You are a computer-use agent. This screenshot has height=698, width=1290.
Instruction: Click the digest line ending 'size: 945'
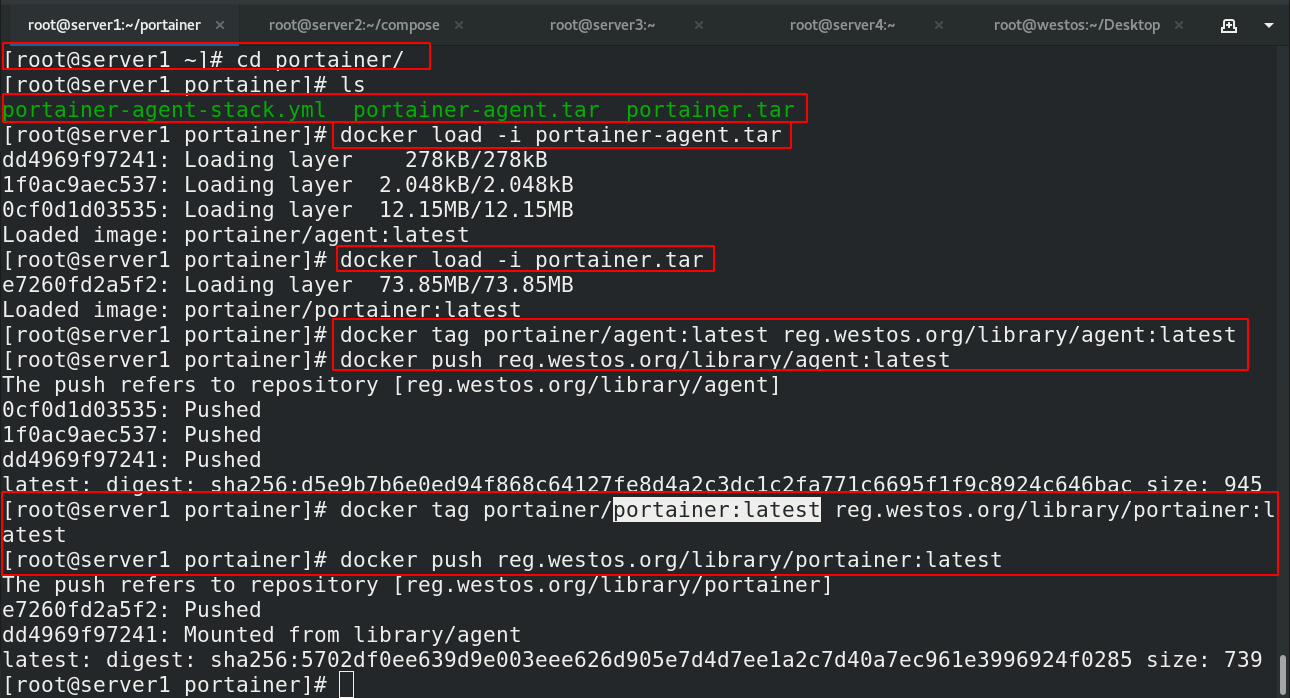coord(633,484)
